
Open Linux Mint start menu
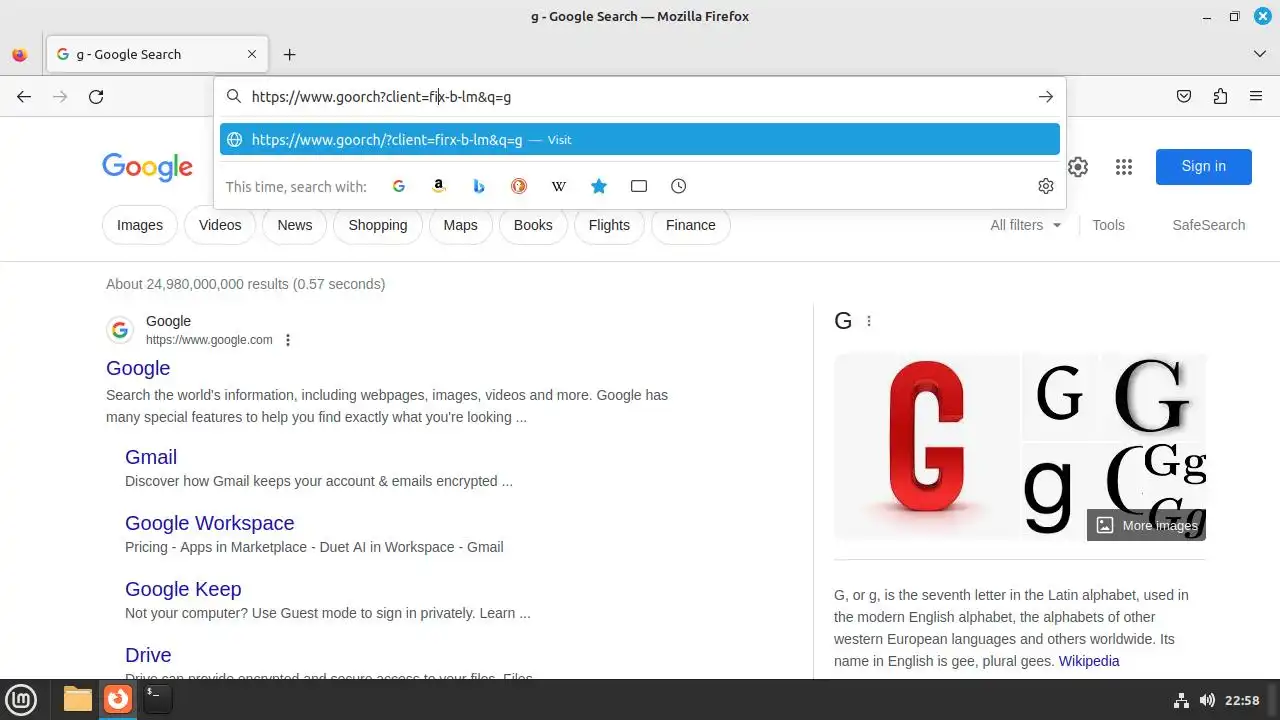tap(22, 699)
